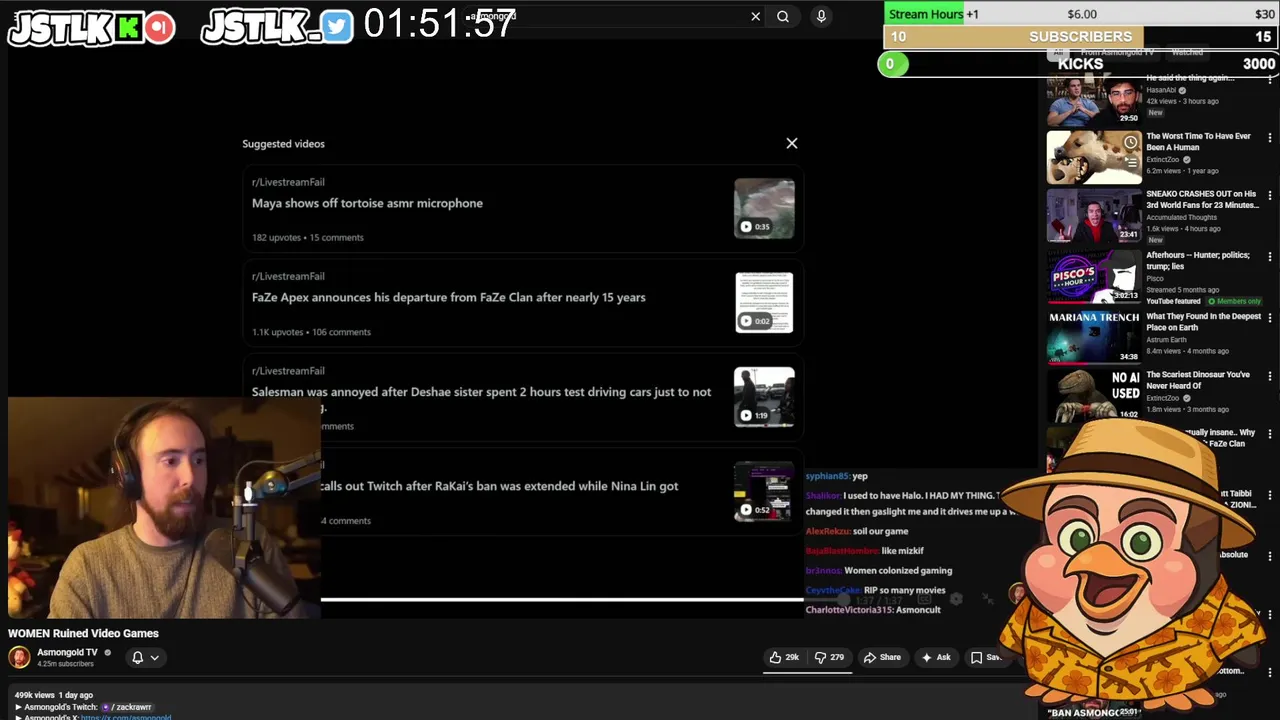Open sidebar video The Scariest Dinosaur You've Never Heard Of
This screenshot has height=720, width=1280.
1197,379
